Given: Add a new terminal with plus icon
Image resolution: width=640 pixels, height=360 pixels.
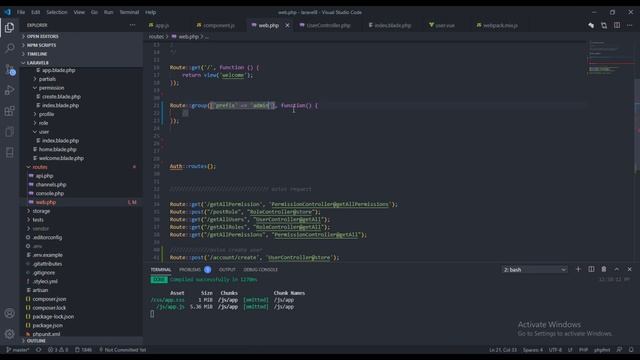Looking at the screenshot, I should [578, 269].
